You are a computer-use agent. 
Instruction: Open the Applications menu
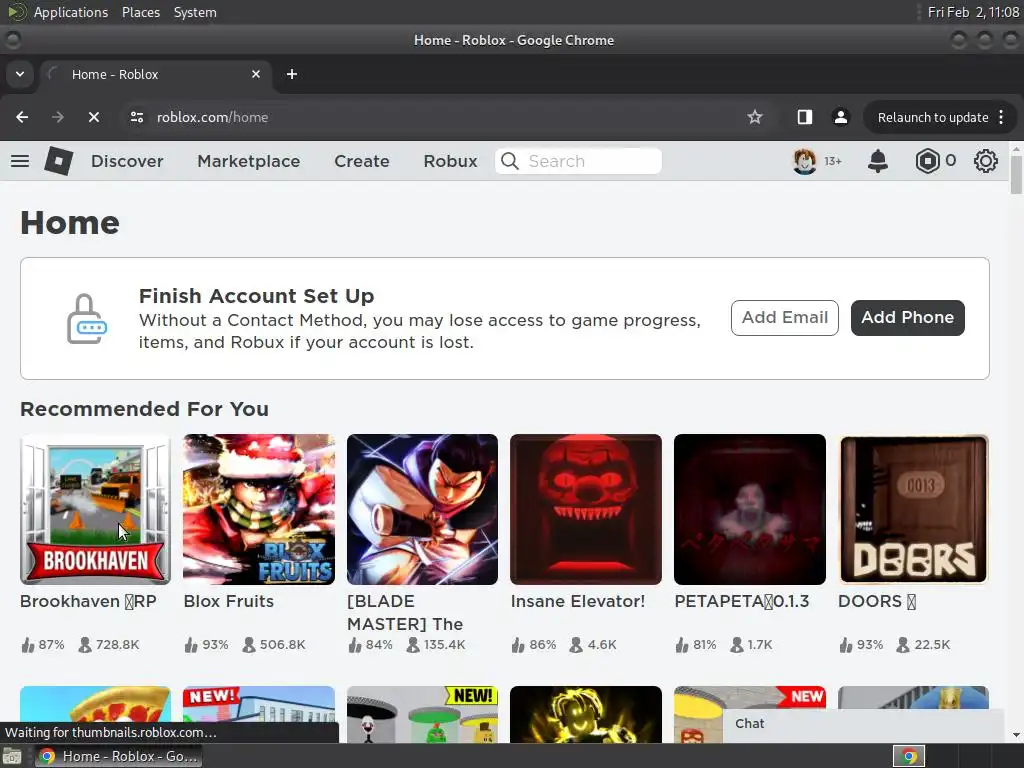point(71,12)
